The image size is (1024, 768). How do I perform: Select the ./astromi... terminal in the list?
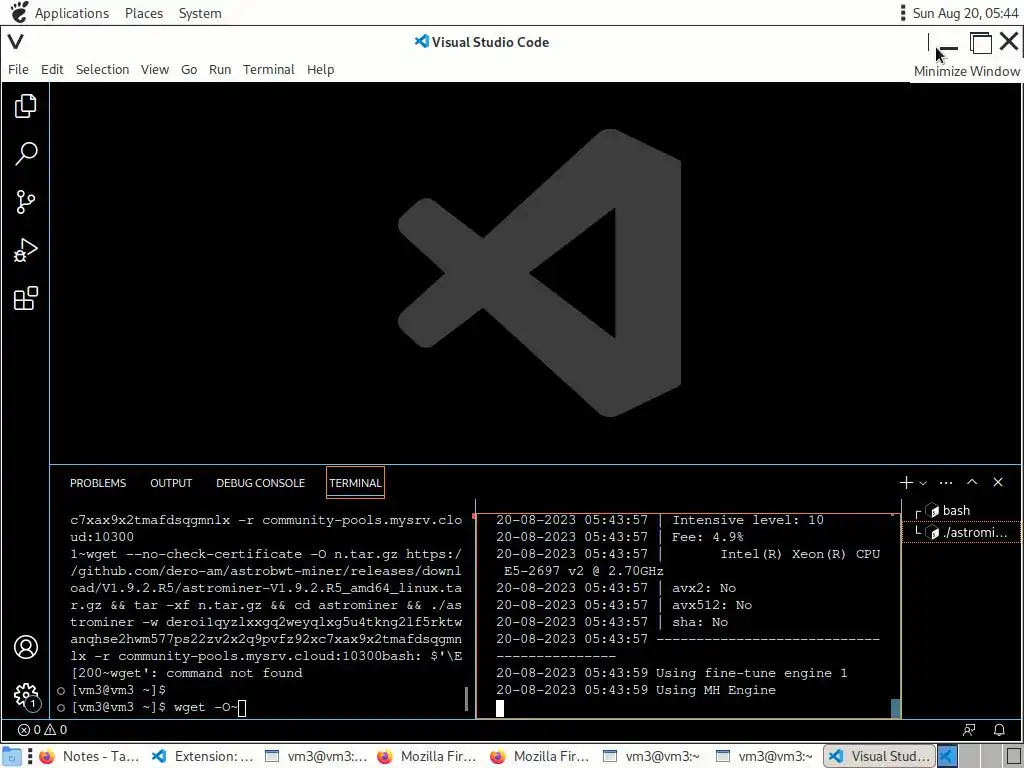[961, 533]
